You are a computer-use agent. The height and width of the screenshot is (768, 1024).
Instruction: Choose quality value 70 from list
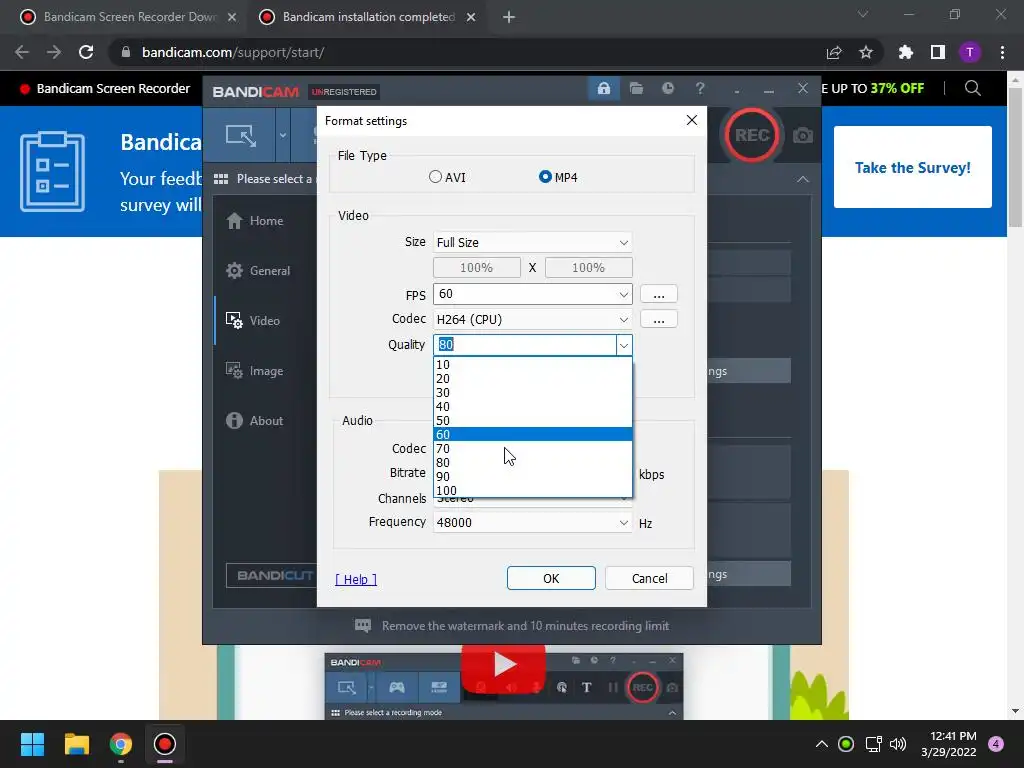533,449
